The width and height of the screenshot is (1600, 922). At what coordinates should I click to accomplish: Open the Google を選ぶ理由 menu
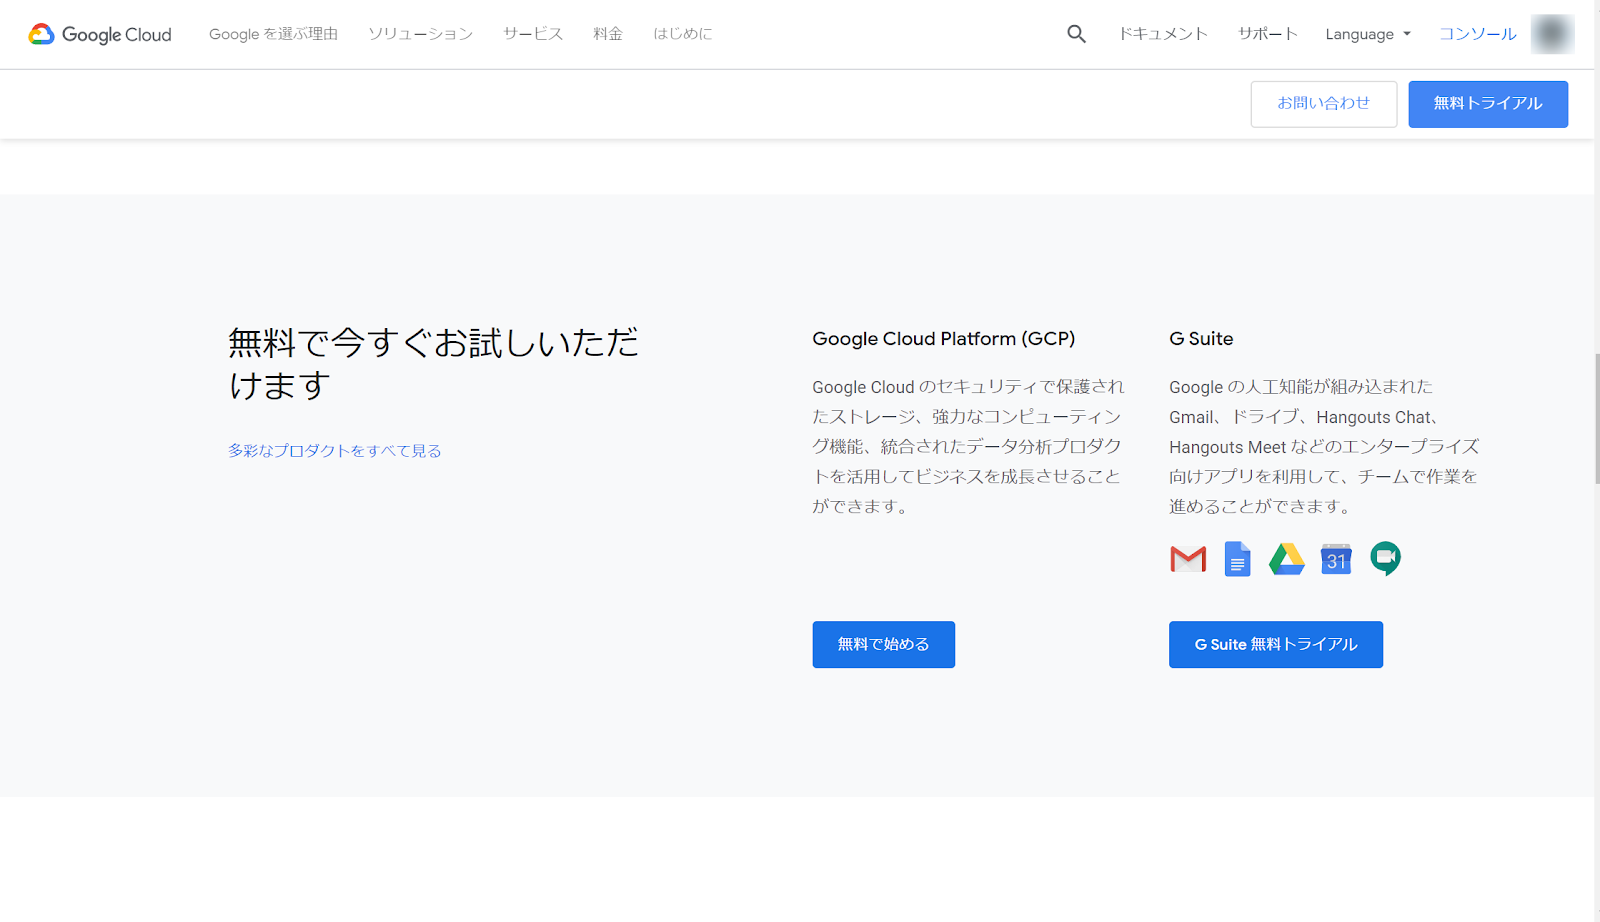pos(273,34)
